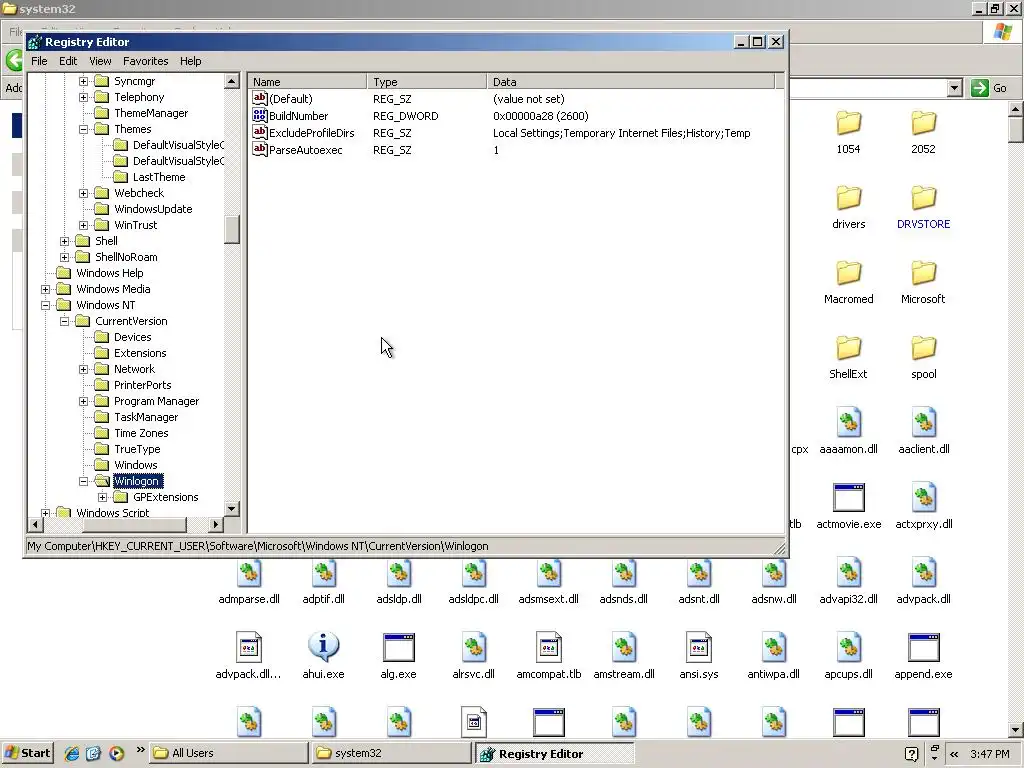Image resolution: width=1024 pixels, height=768 pixels.
Task: Select the BuildNumber DWORD value icon
Action: click(260, 116)
